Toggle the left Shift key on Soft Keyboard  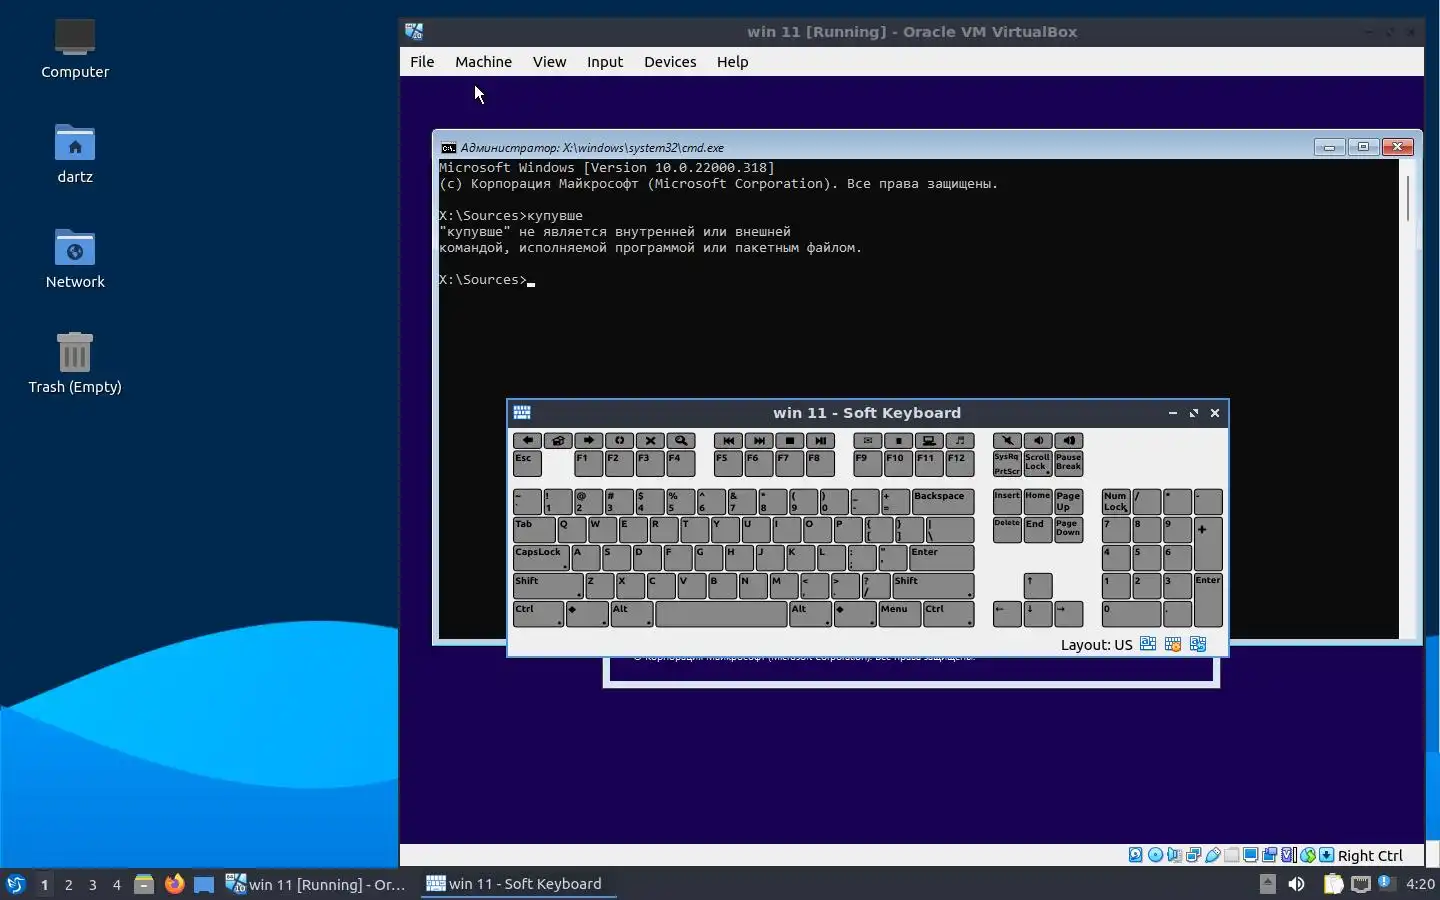pos(548,586)
